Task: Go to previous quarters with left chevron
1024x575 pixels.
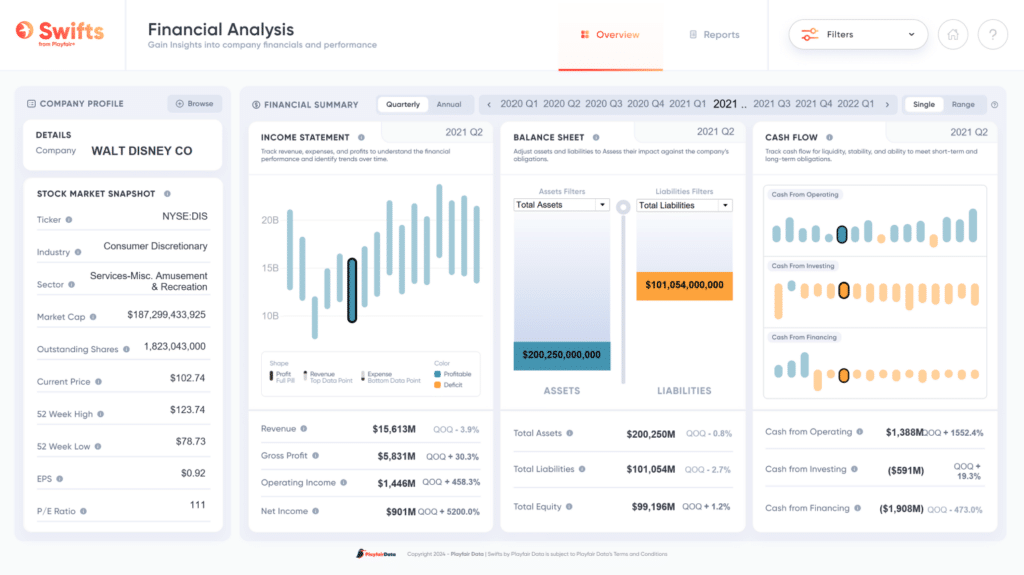Action: (x=488, y=105)
